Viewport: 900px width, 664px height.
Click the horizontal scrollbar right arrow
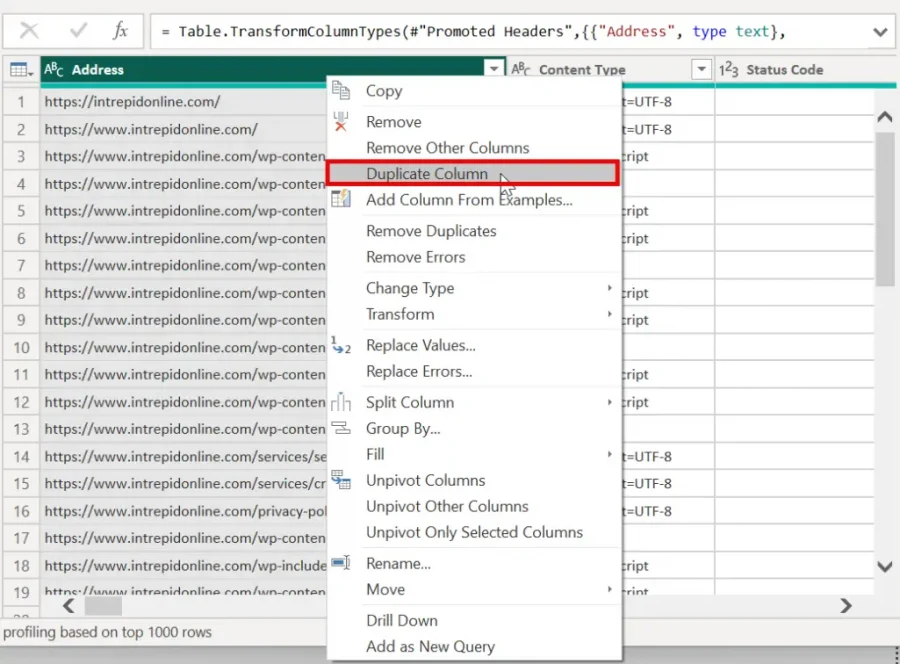pos(846,605)
